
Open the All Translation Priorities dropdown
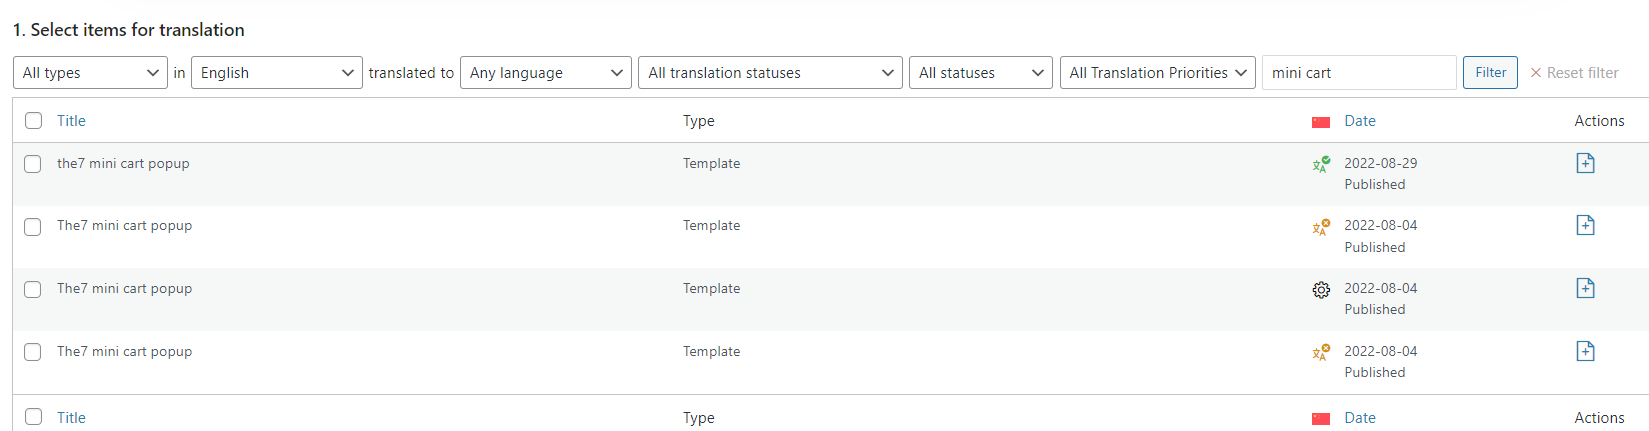click(1158, 73)
